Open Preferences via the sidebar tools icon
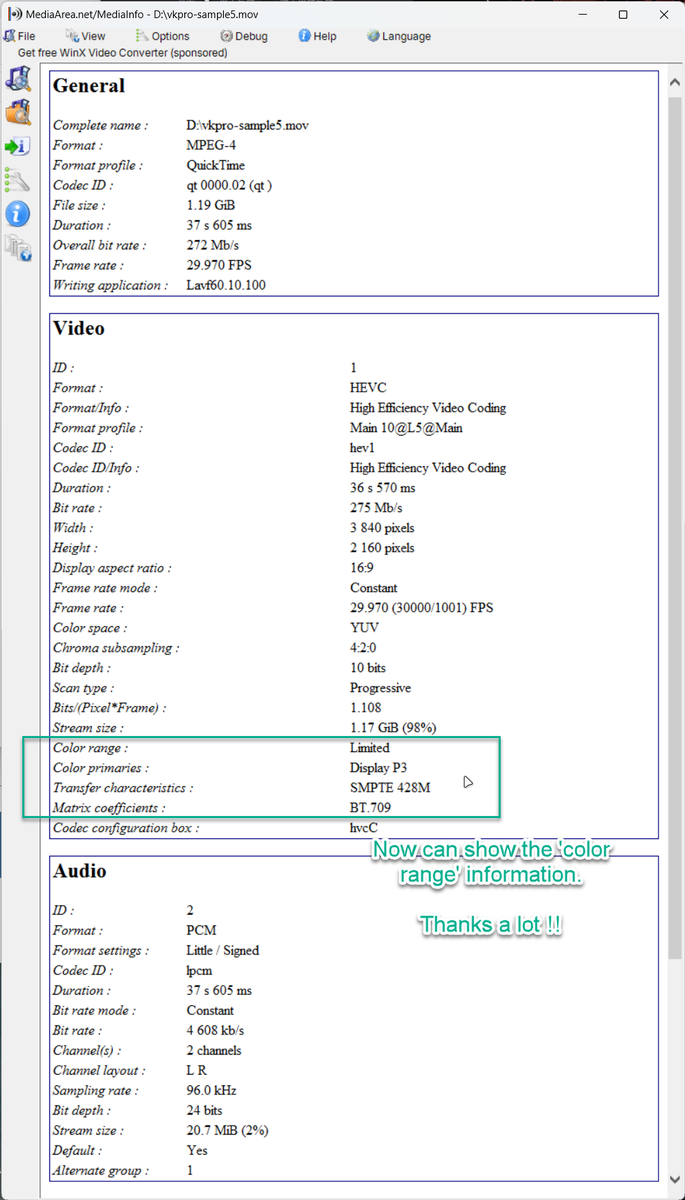This screenshot has width=685, height=1200. click(x=18, y=180)
